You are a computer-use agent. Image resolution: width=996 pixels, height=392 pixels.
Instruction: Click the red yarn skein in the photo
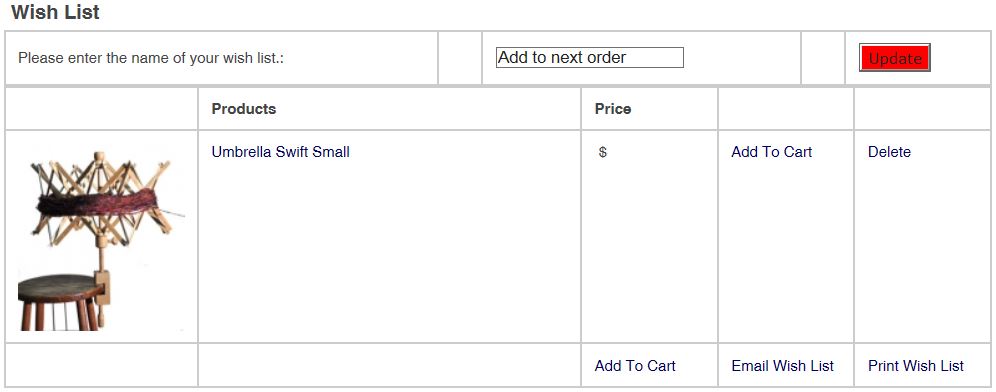(97, 203)
